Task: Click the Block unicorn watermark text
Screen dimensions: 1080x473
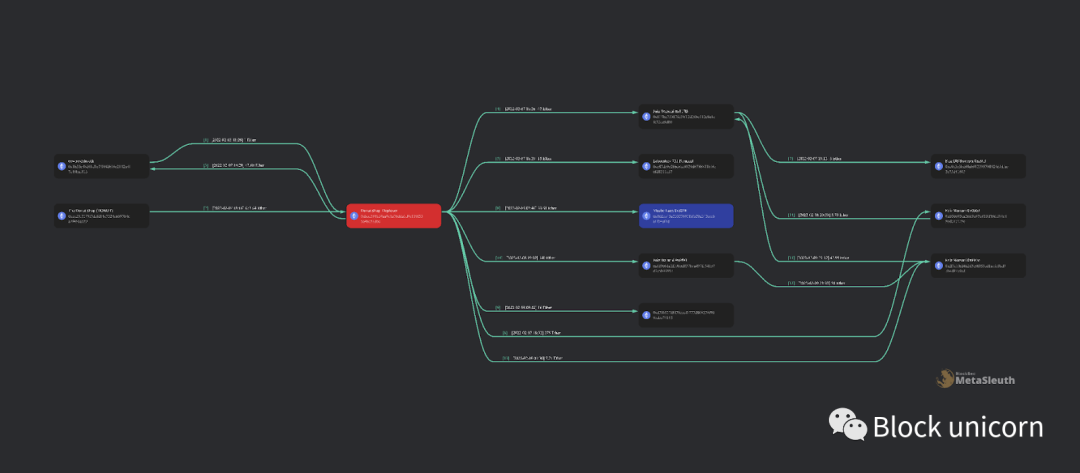Action: tap(958, 426)
